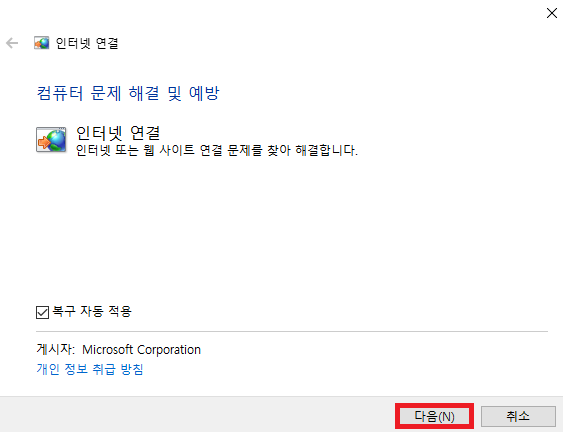The image size is (563, 432).
Task: Select the 인터넷 연결 troubleshooter name beside globe
Action: pos(118,133)
